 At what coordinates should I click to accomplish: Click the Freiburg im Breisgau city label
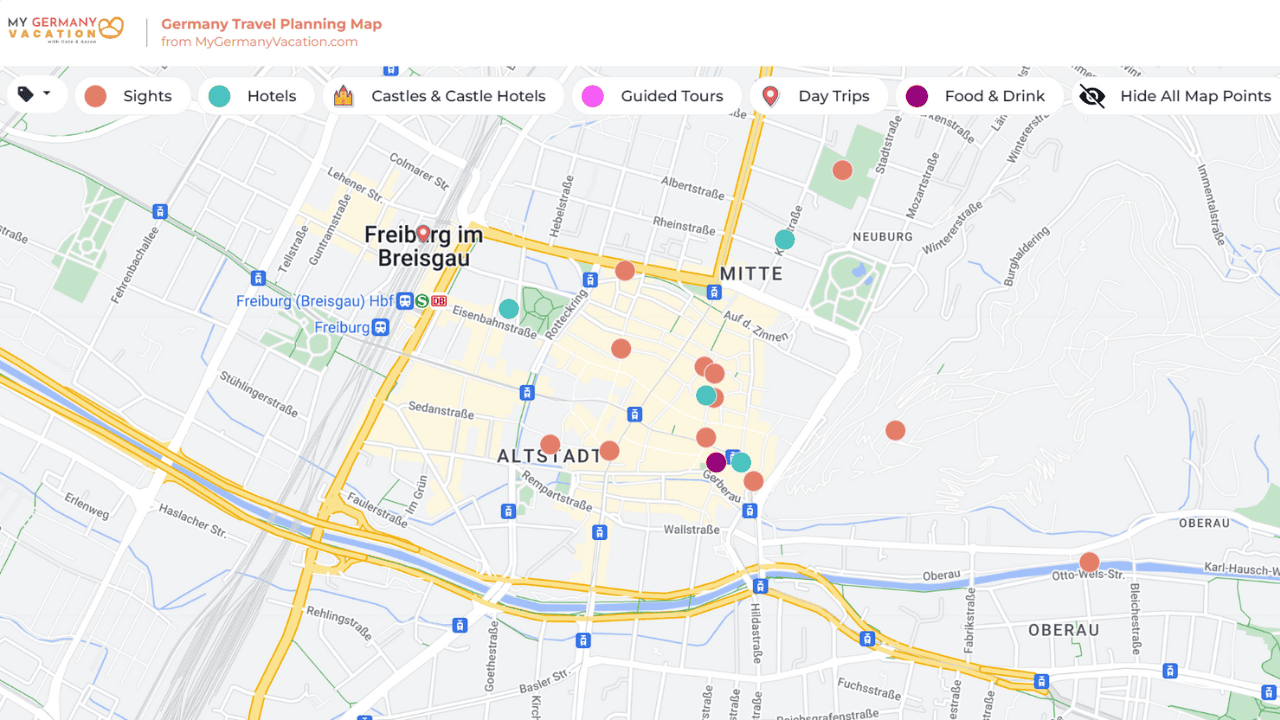pos(423,246)
